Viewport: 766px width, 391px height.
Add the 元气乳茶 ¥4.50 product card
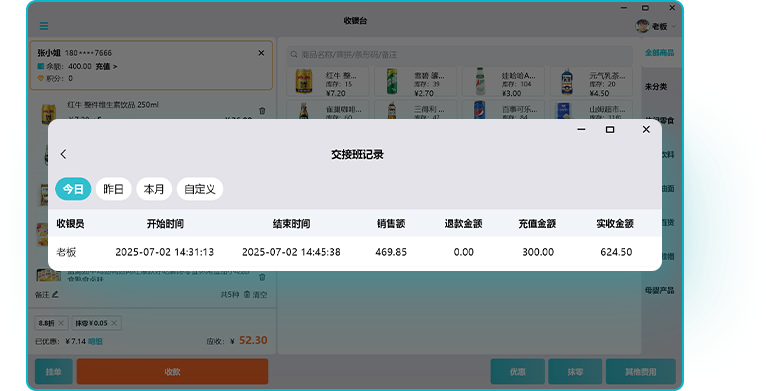pos(592,81)
